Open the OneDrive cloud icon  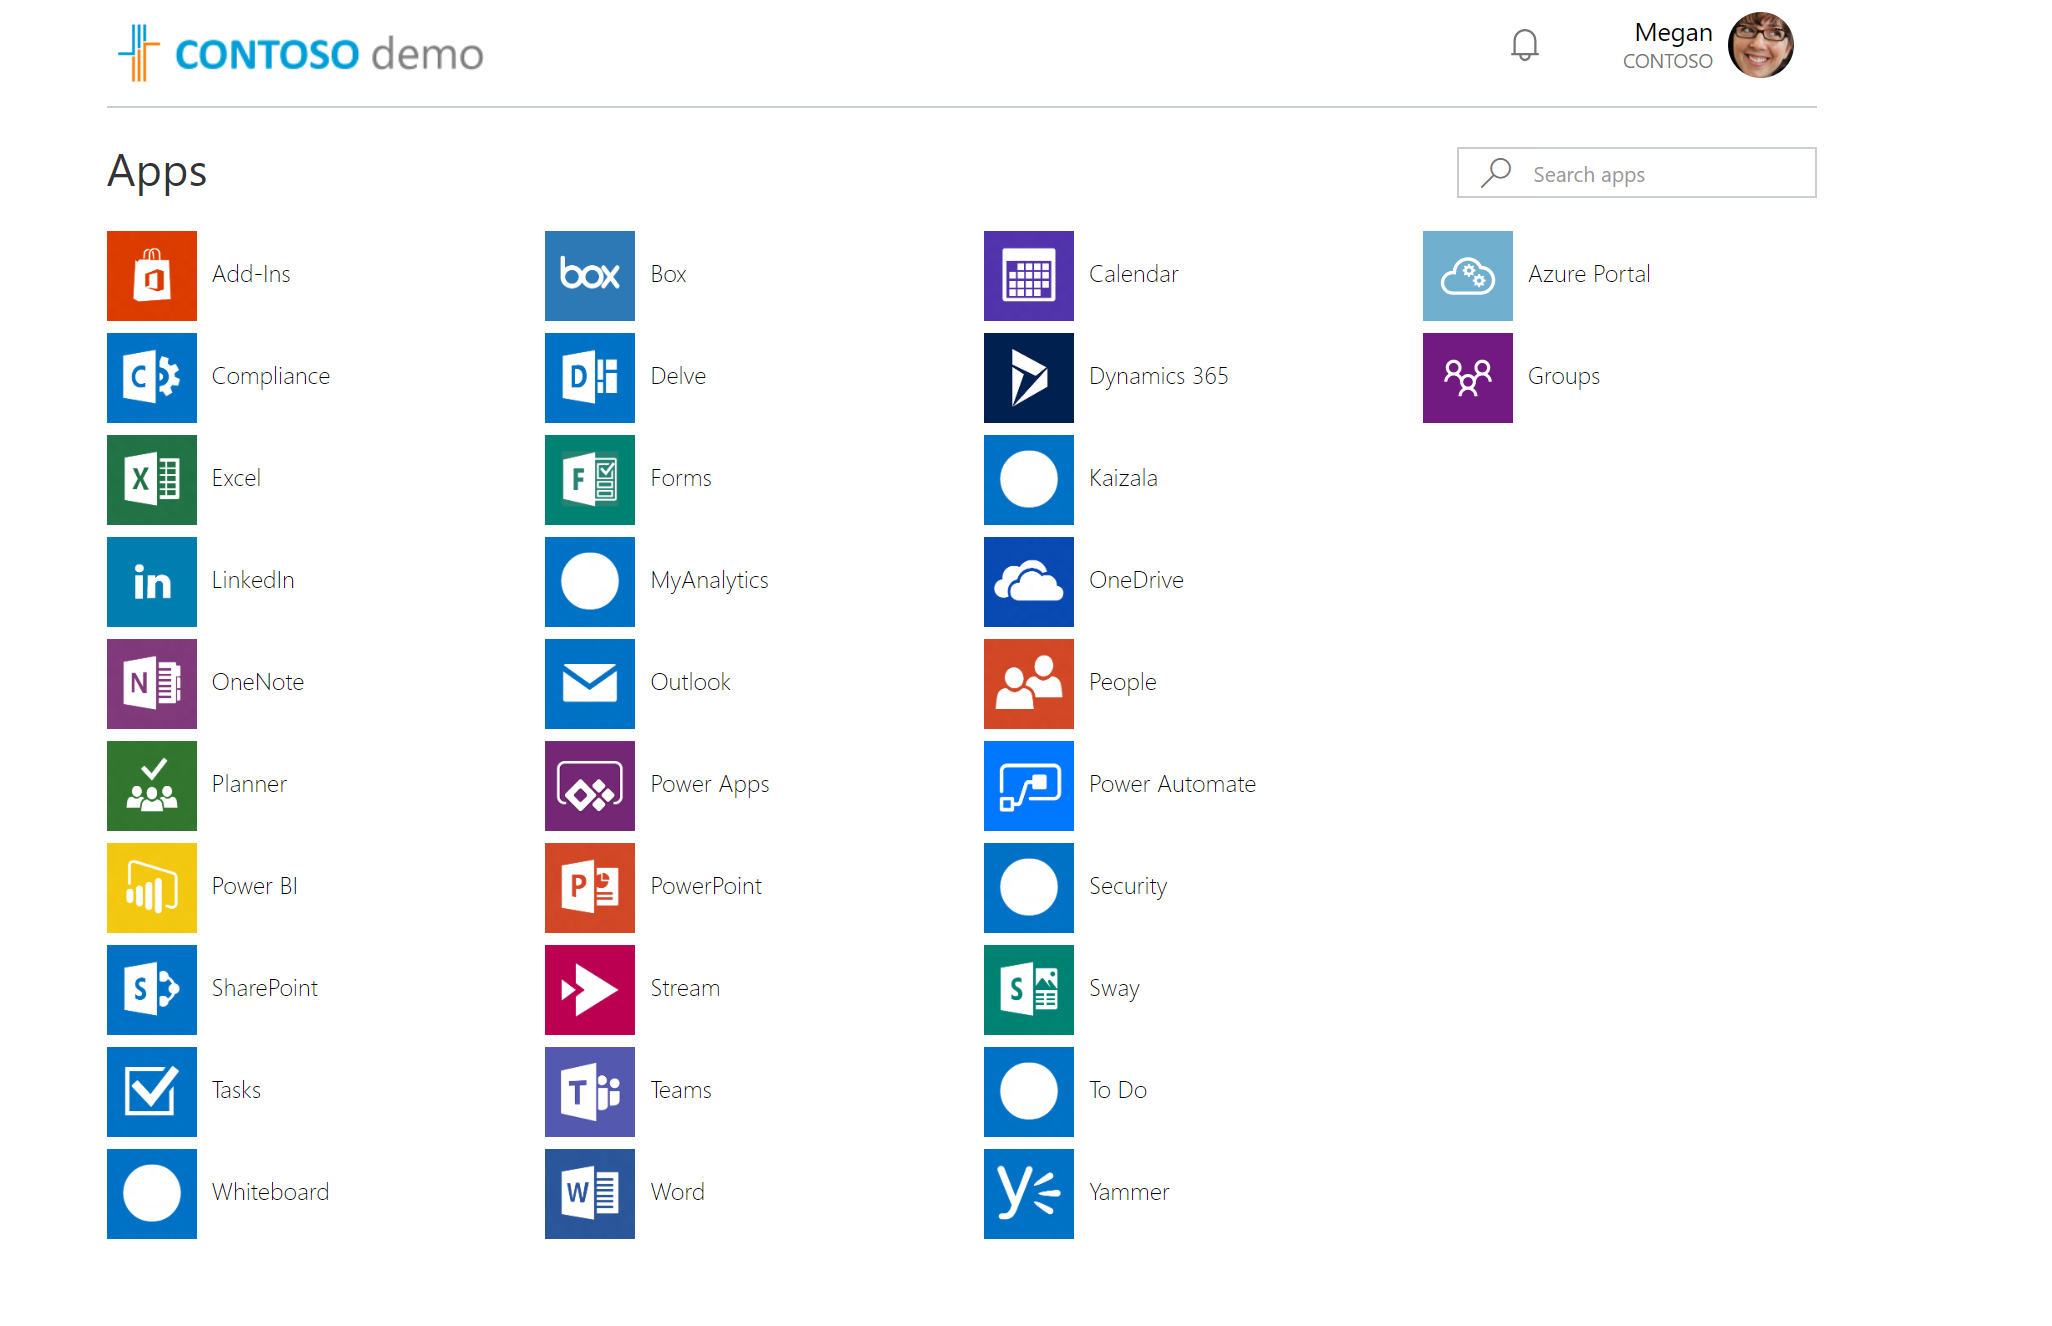(1029, 582)
